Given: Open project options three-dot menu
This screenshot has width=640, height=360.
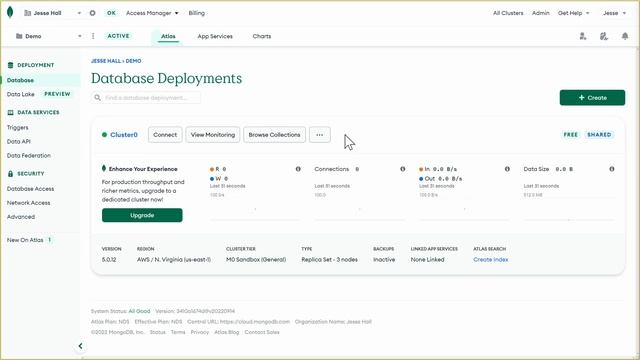Looking at the screenshot, I should pos(93,36).
